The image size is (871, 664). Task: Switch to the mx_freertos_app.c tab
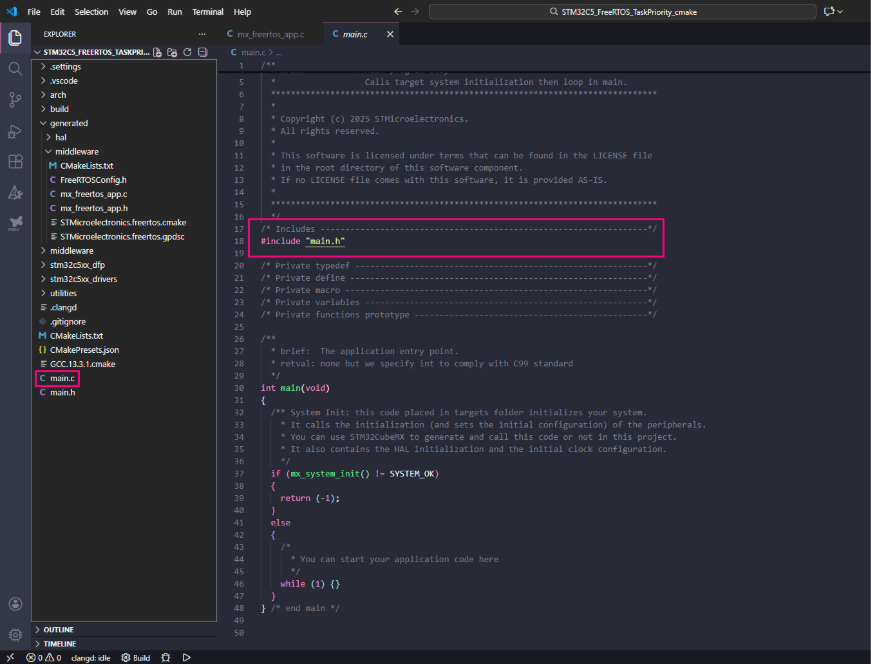pos(269,34)
